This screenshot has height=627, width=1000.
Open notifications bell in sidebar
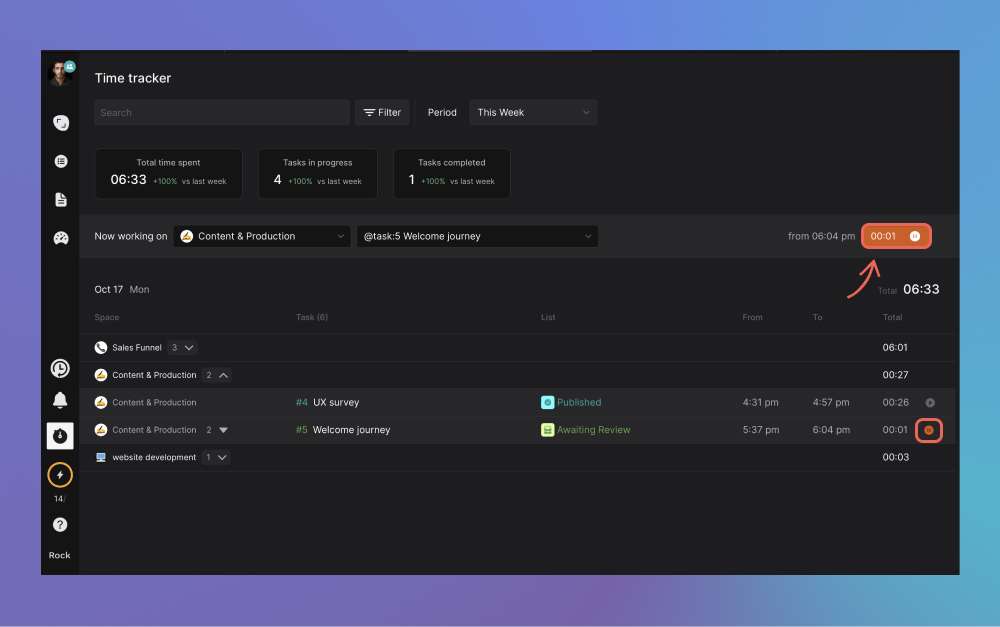point(60,401)
